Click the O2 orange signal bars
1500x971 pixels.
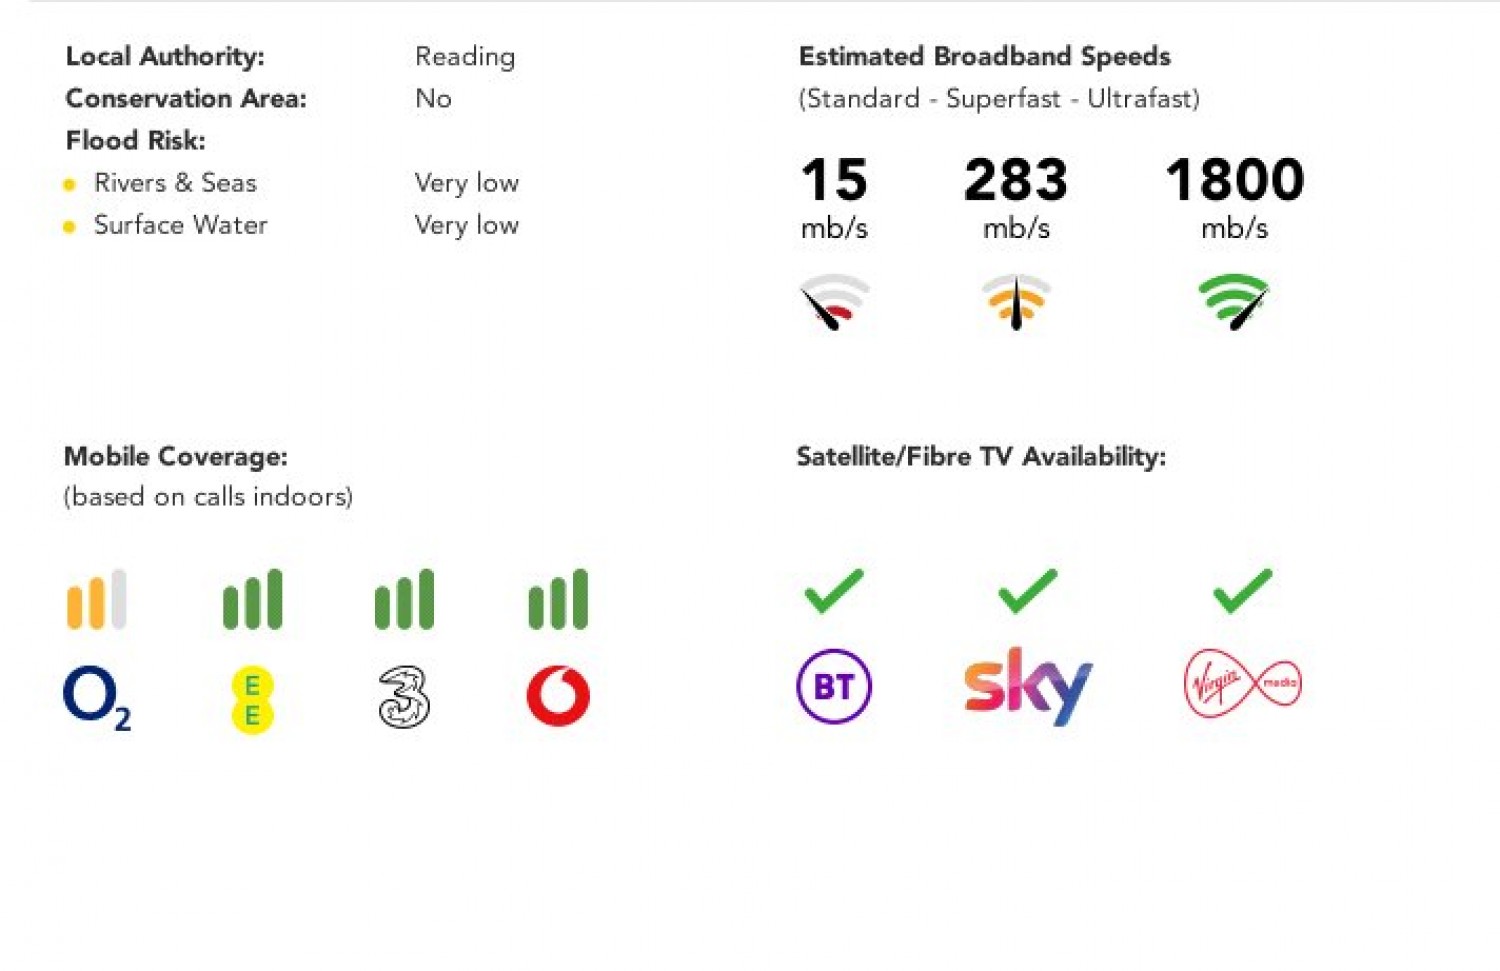click(x=96, y=599)
